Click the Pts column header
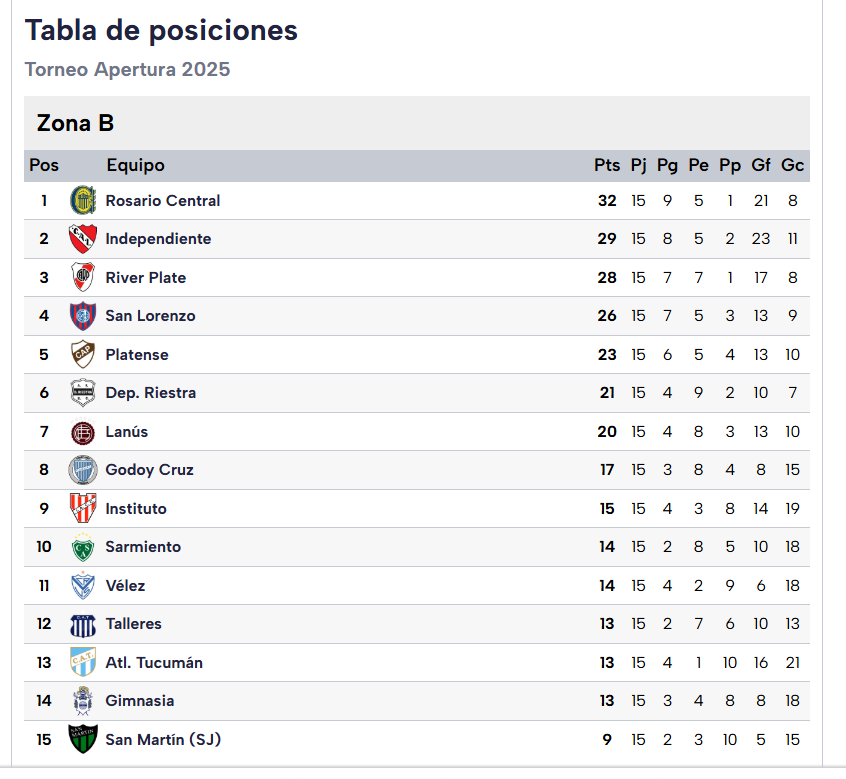Screen dimensions: 846x779 coord(607,165)
